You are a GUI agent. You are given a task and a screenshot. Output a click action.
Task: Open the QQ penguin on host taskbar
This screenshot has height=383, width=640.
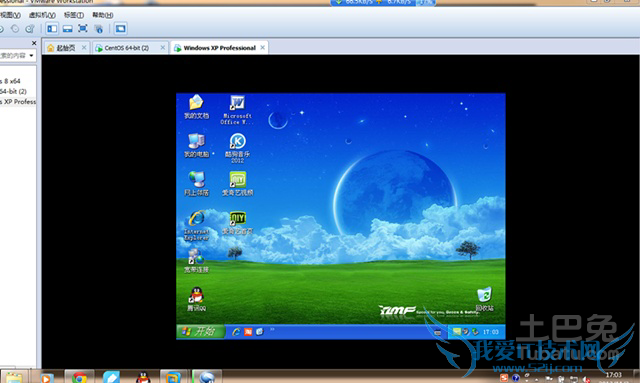pyautogui.click(x=143, y=377)
